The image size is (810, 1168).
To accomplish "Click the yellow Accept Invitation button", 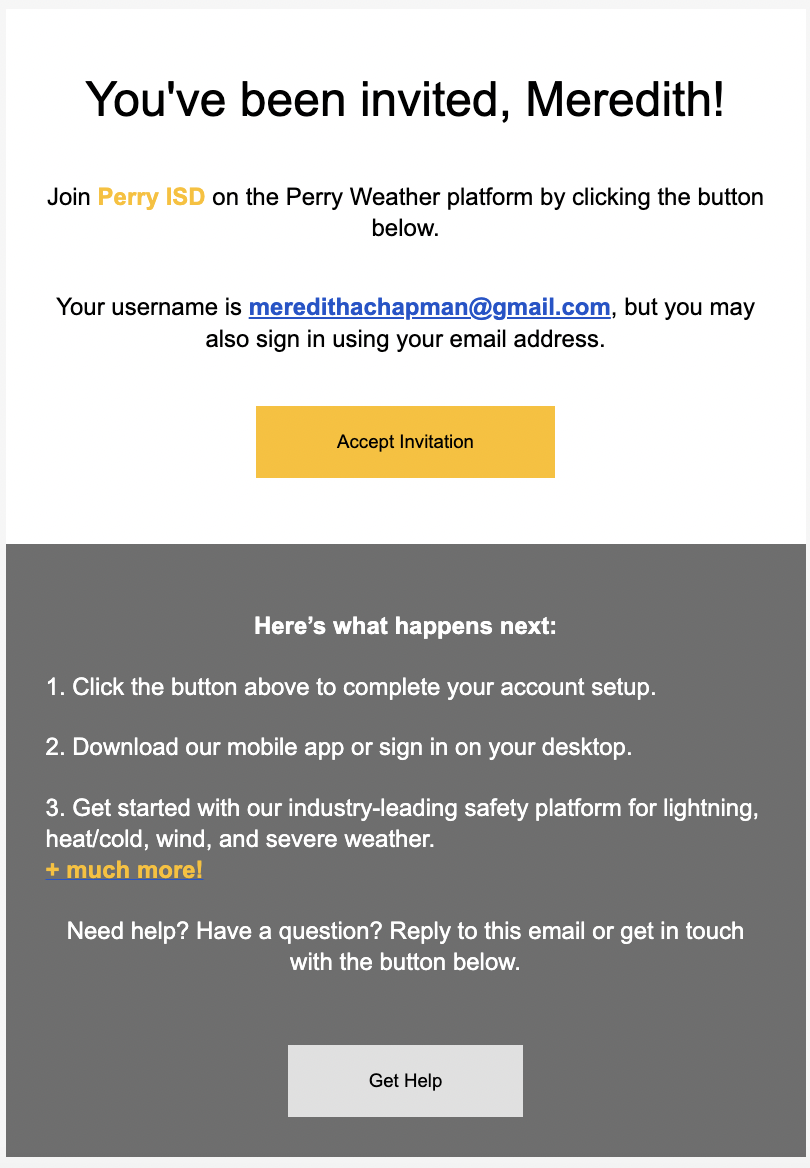I will [405, 442].
